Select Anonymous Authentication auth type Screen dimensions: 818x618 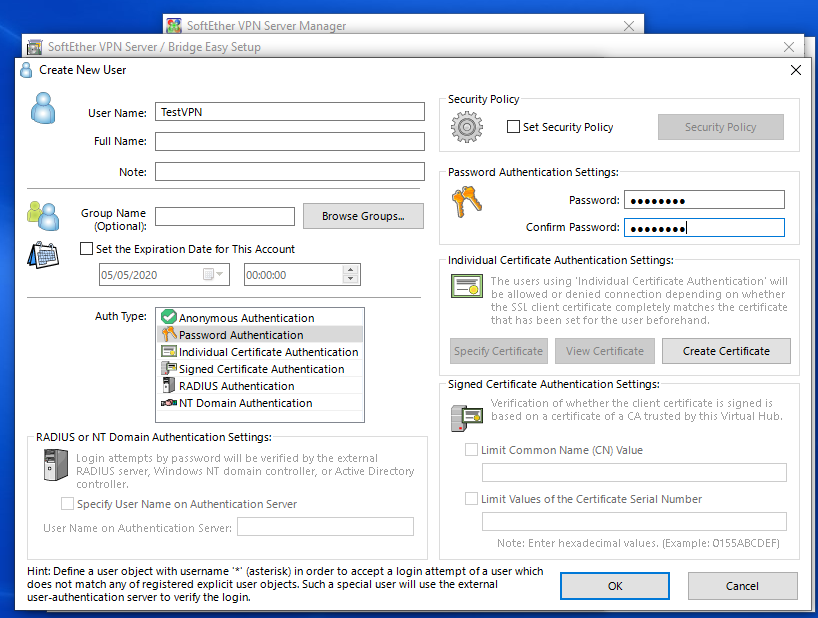click(x=260, y=318)
